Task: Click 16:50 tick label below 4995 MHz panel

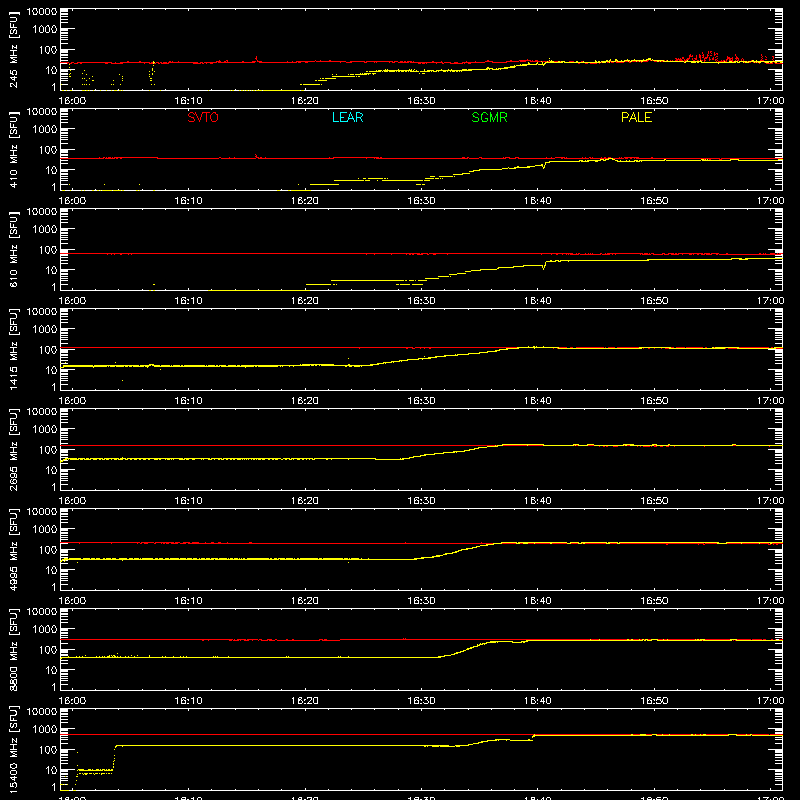Action: tap(654, 601)
